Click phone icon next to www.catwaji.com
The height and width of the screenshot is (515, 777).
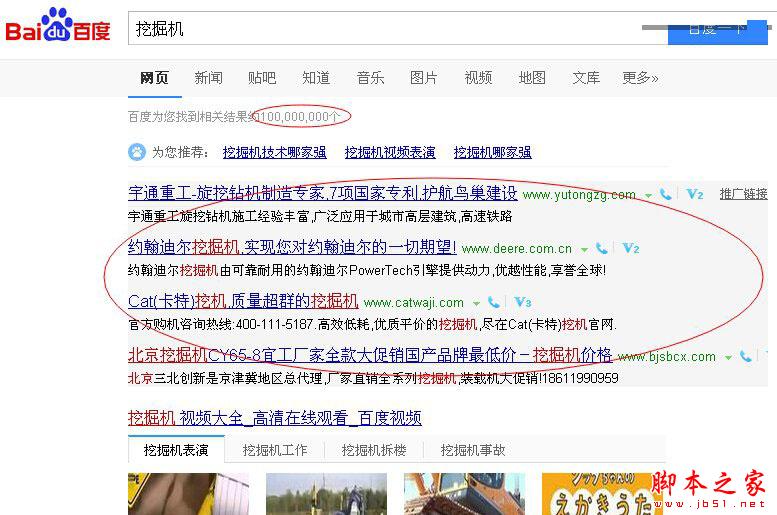pyautogui.click(x=494, y=302)
